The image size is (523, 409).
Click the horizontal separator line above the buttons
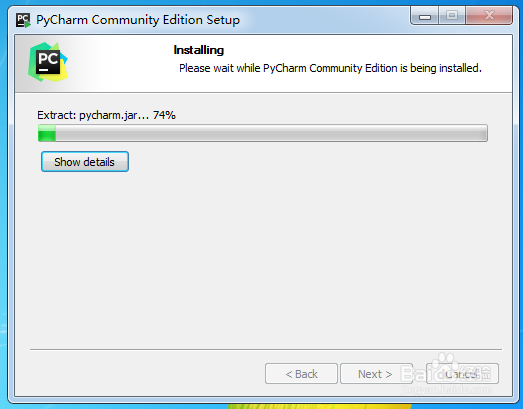point(266,350)
